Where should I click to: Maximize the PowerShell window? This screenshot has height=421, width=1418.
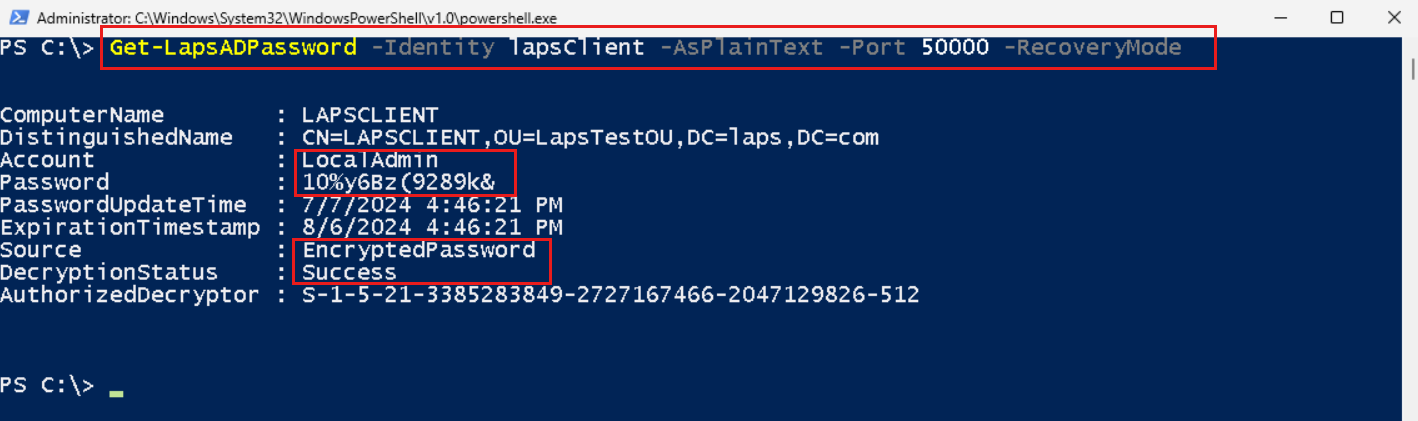click(x=1337, y=18)
